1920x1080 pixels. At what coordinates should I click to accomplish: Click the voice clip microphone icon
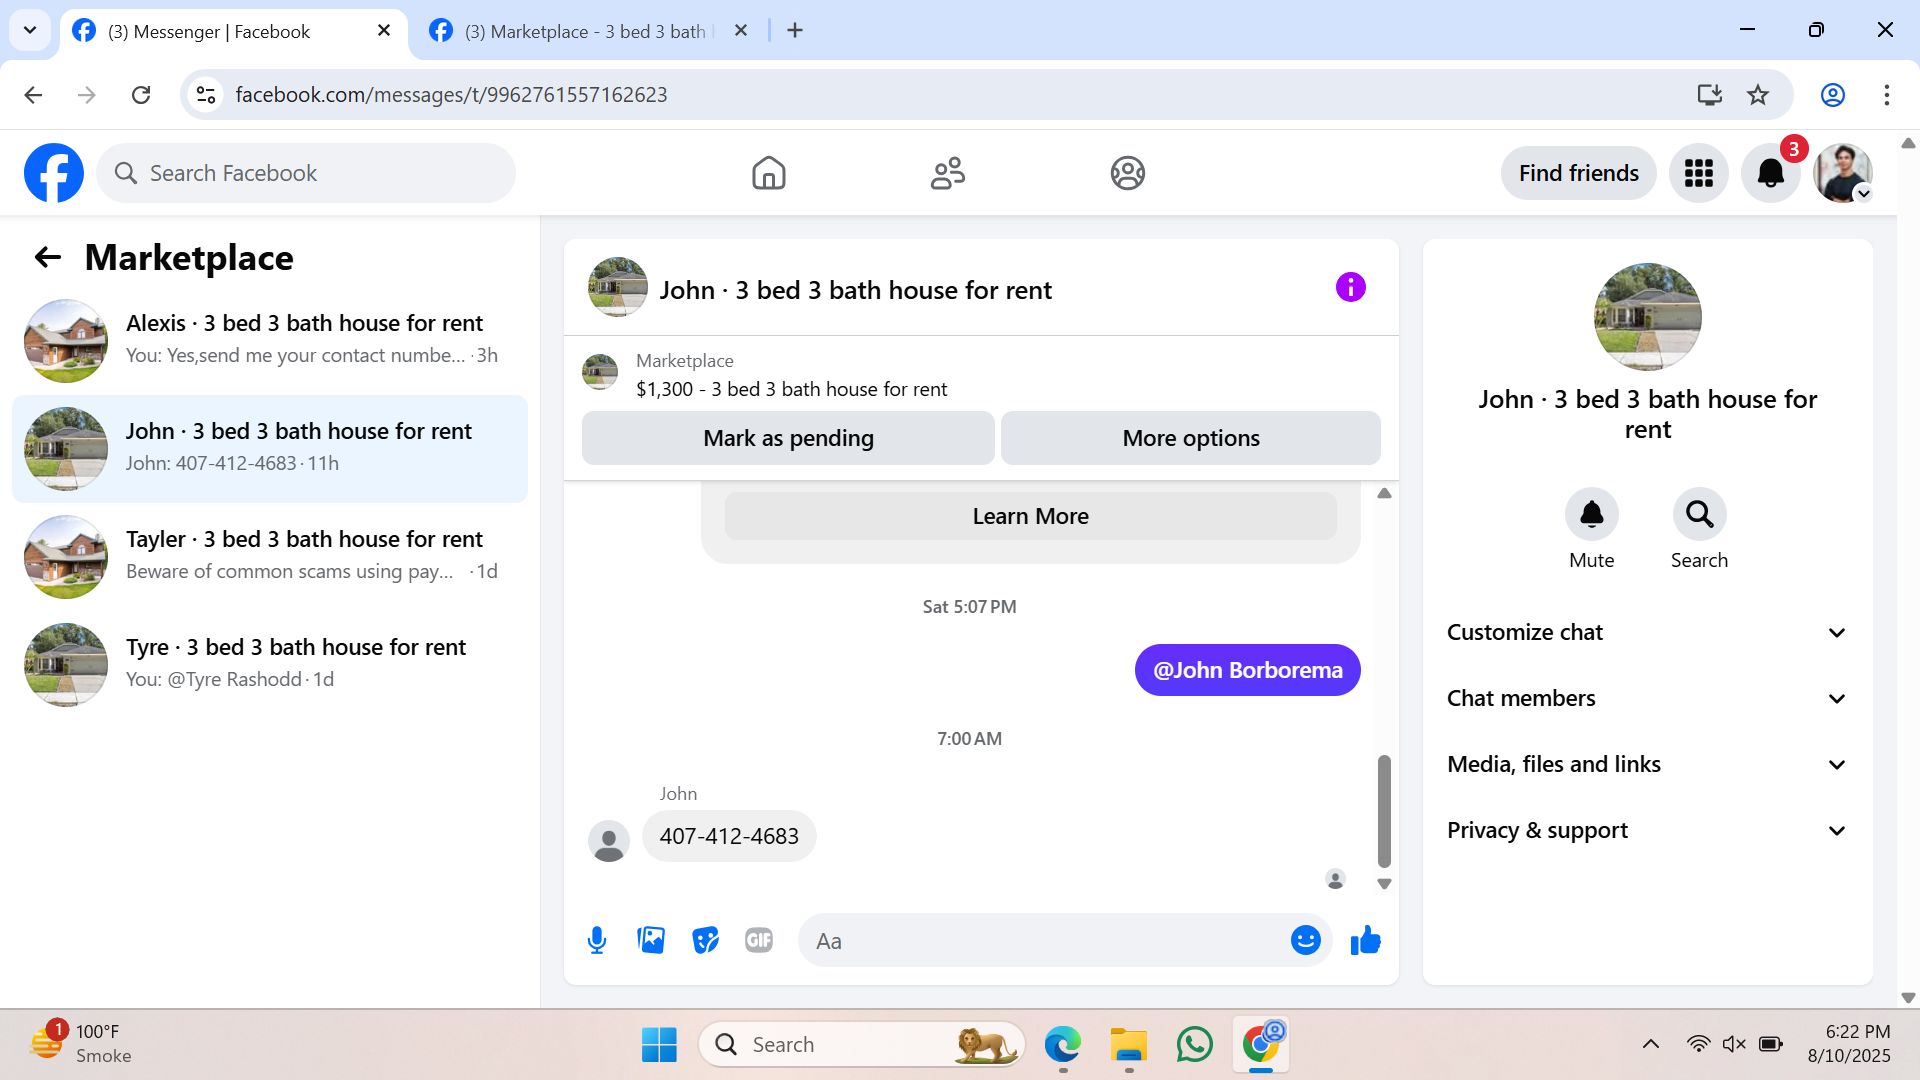(x=597, y=940)
